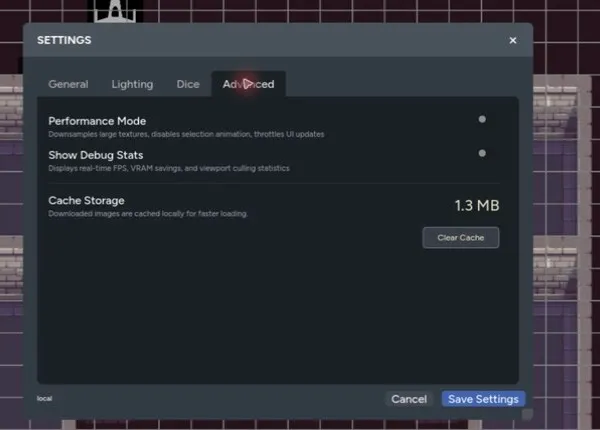
Task: Click the Downsamples large textures description
Action: pos(186,134)
